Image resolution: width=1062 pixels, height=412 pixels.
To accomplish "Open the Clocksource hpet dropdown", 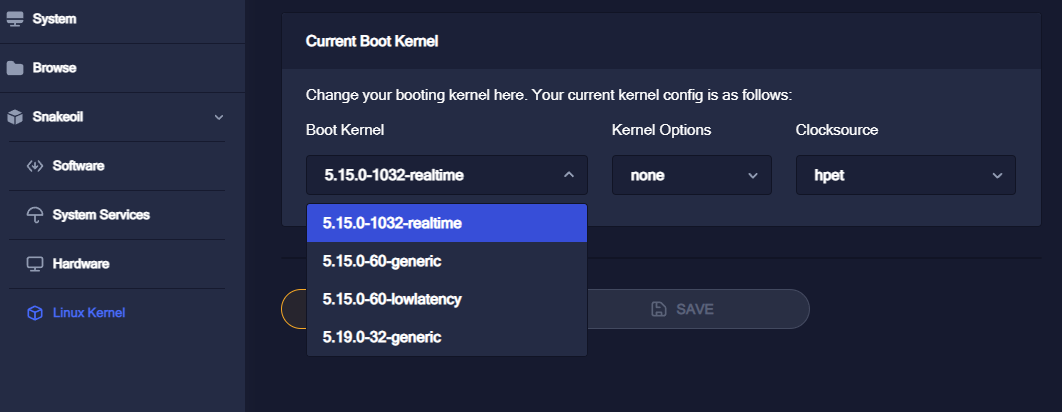I will point(906,176).
